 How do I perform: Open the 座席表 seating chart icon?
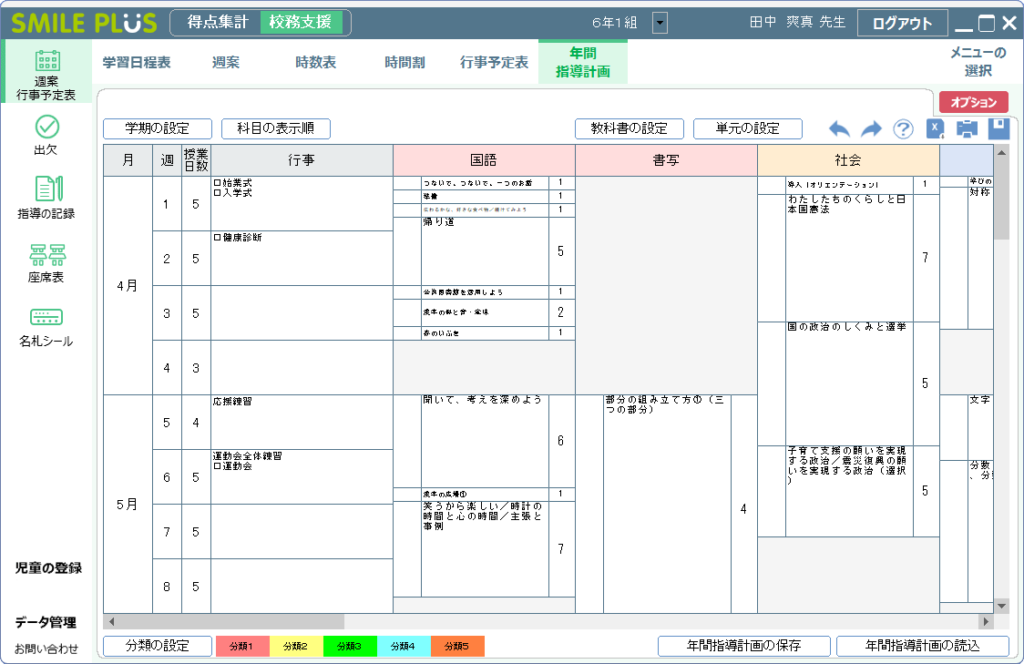pos(47,260)
